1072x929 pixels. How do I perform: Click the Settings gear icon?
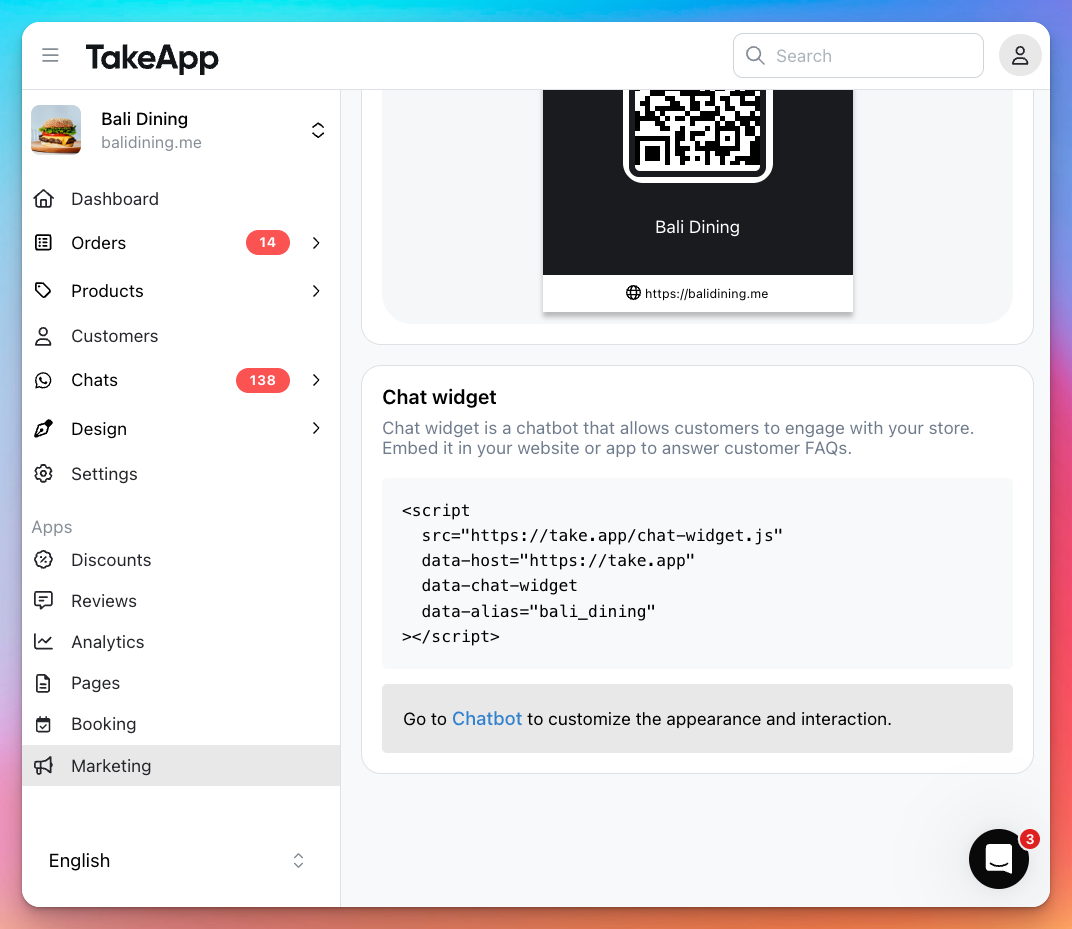[x=44, y=474]
